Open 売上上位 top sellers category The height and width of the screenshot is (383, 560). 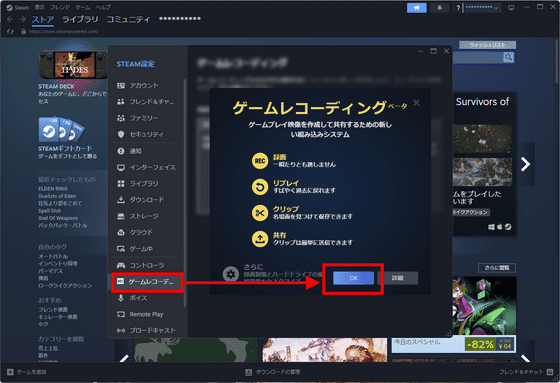tap(48, 348)
